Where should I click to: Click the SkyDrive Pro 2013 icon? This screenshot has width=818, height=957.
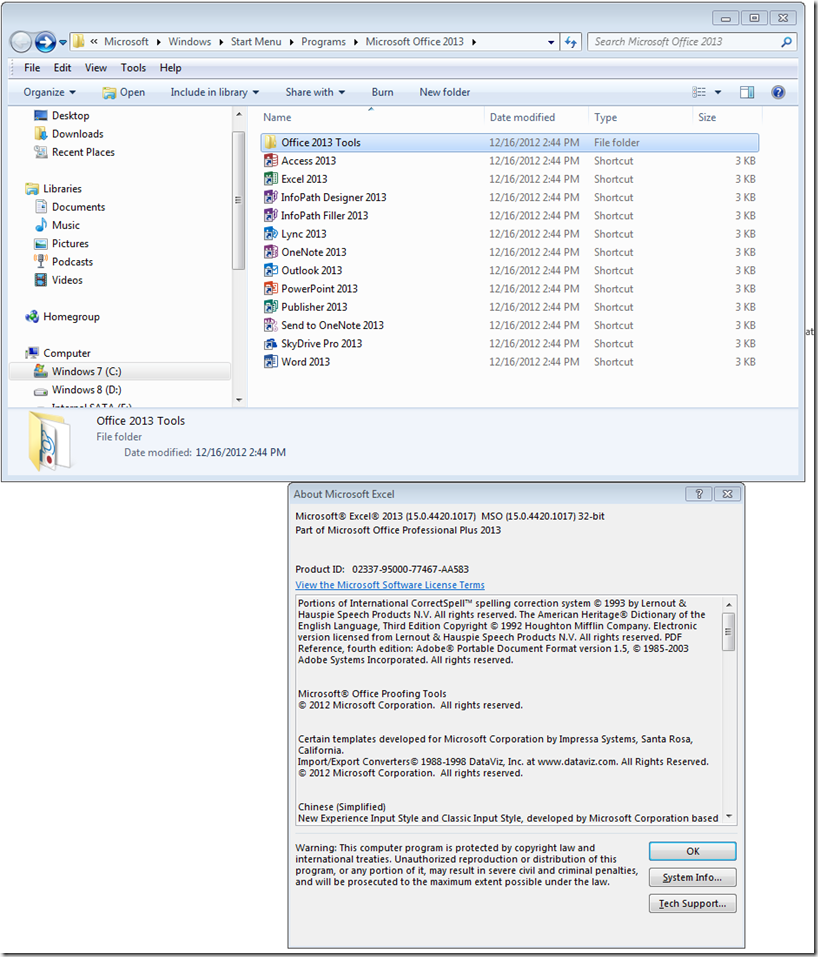[270, 344]
